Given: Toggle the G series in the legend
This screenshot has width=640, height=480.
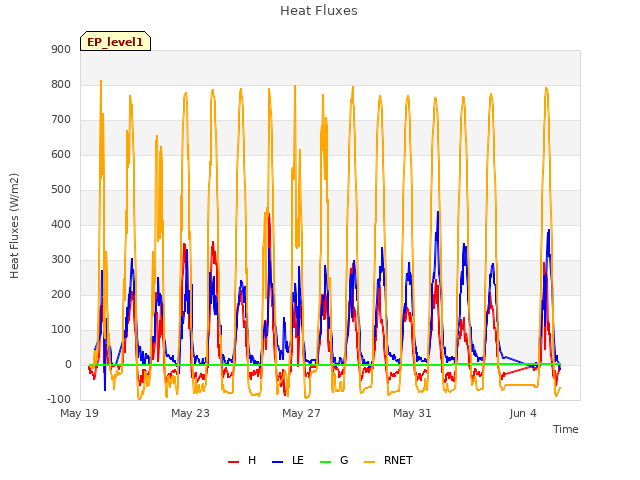Looking at the screenshot, I should click(x=334, y=460).
